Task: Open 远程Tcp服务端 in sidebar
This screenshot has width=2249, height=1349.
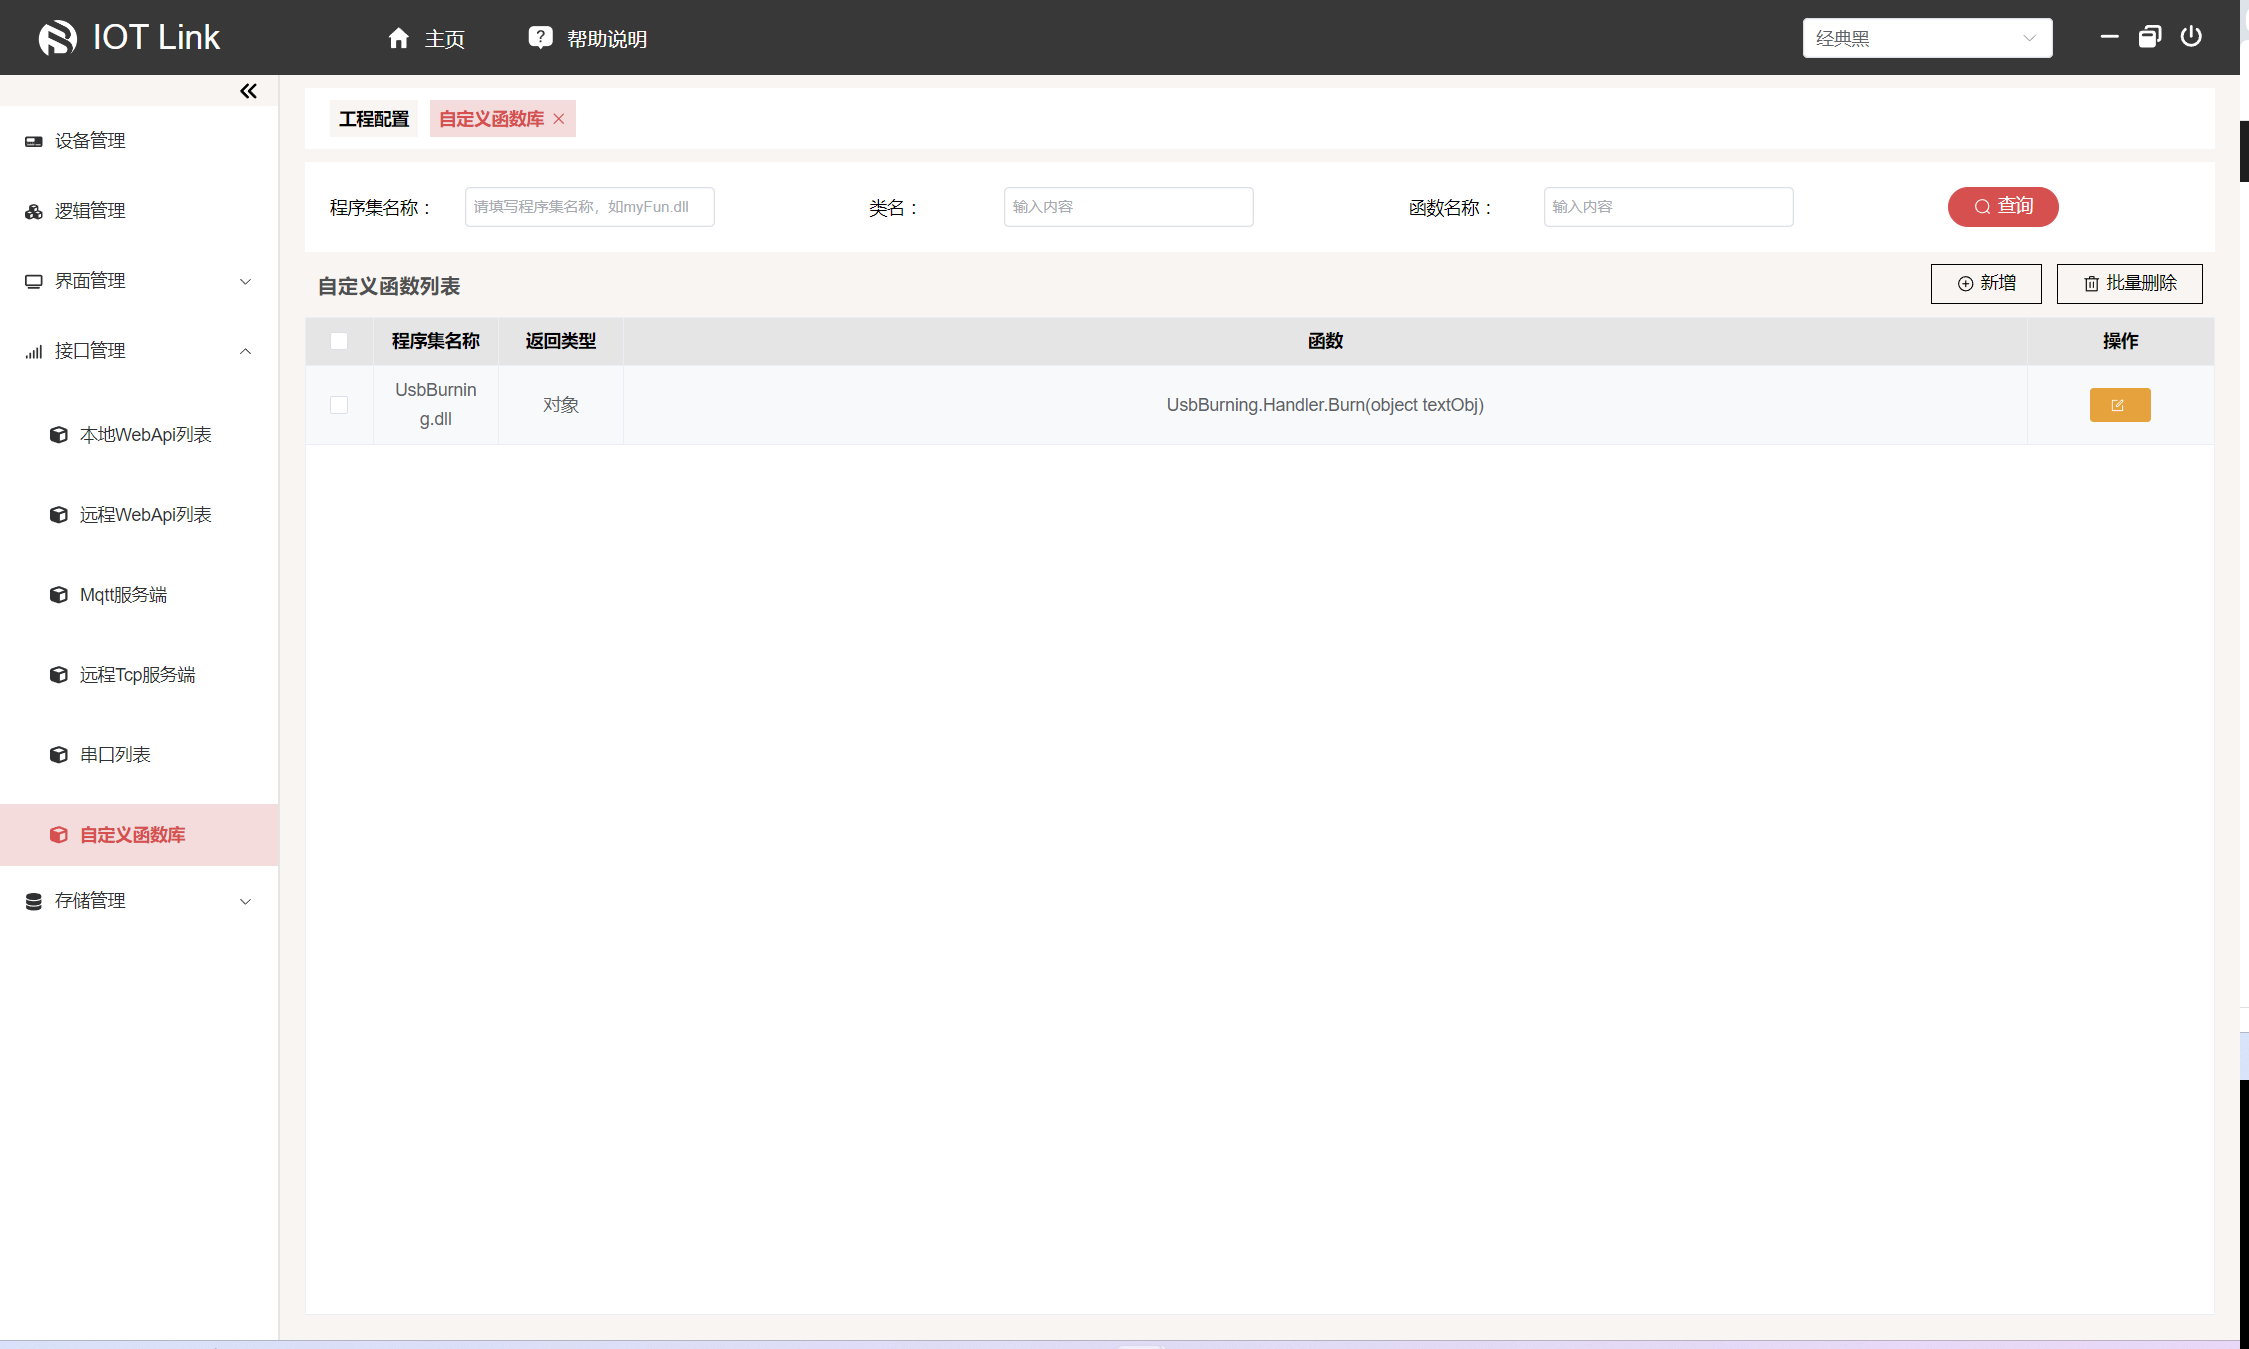Action: [138, 675]
